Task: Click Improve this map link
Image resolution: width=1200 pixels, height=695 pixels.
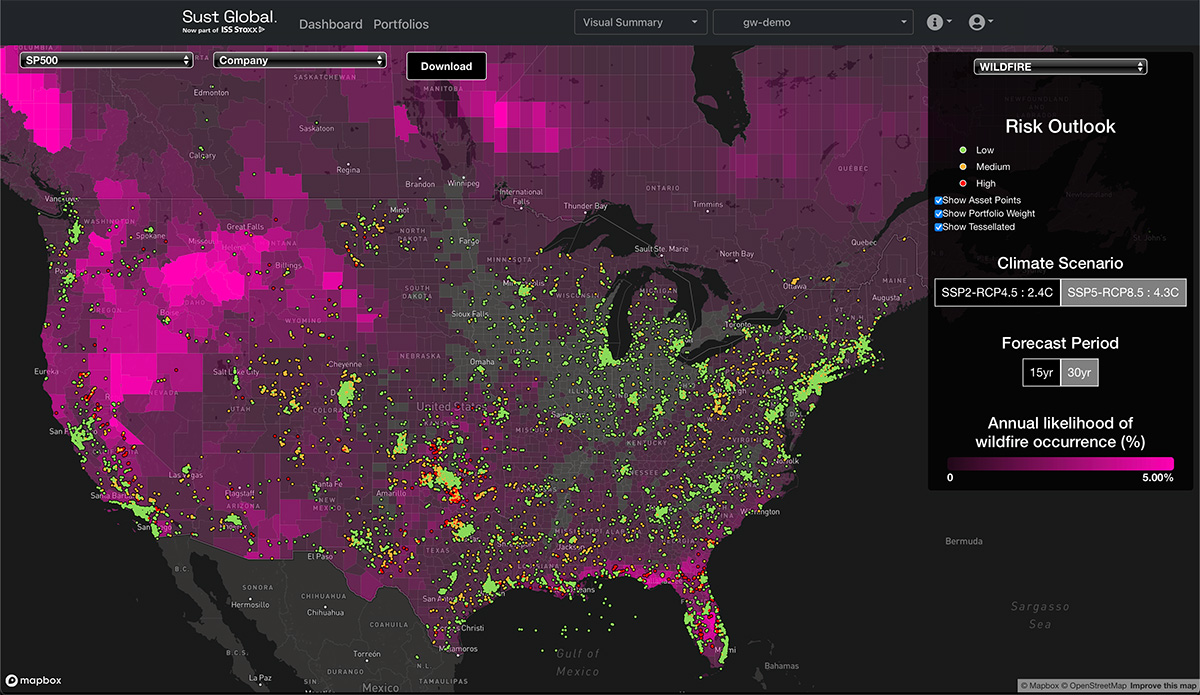Action: 1163,685
